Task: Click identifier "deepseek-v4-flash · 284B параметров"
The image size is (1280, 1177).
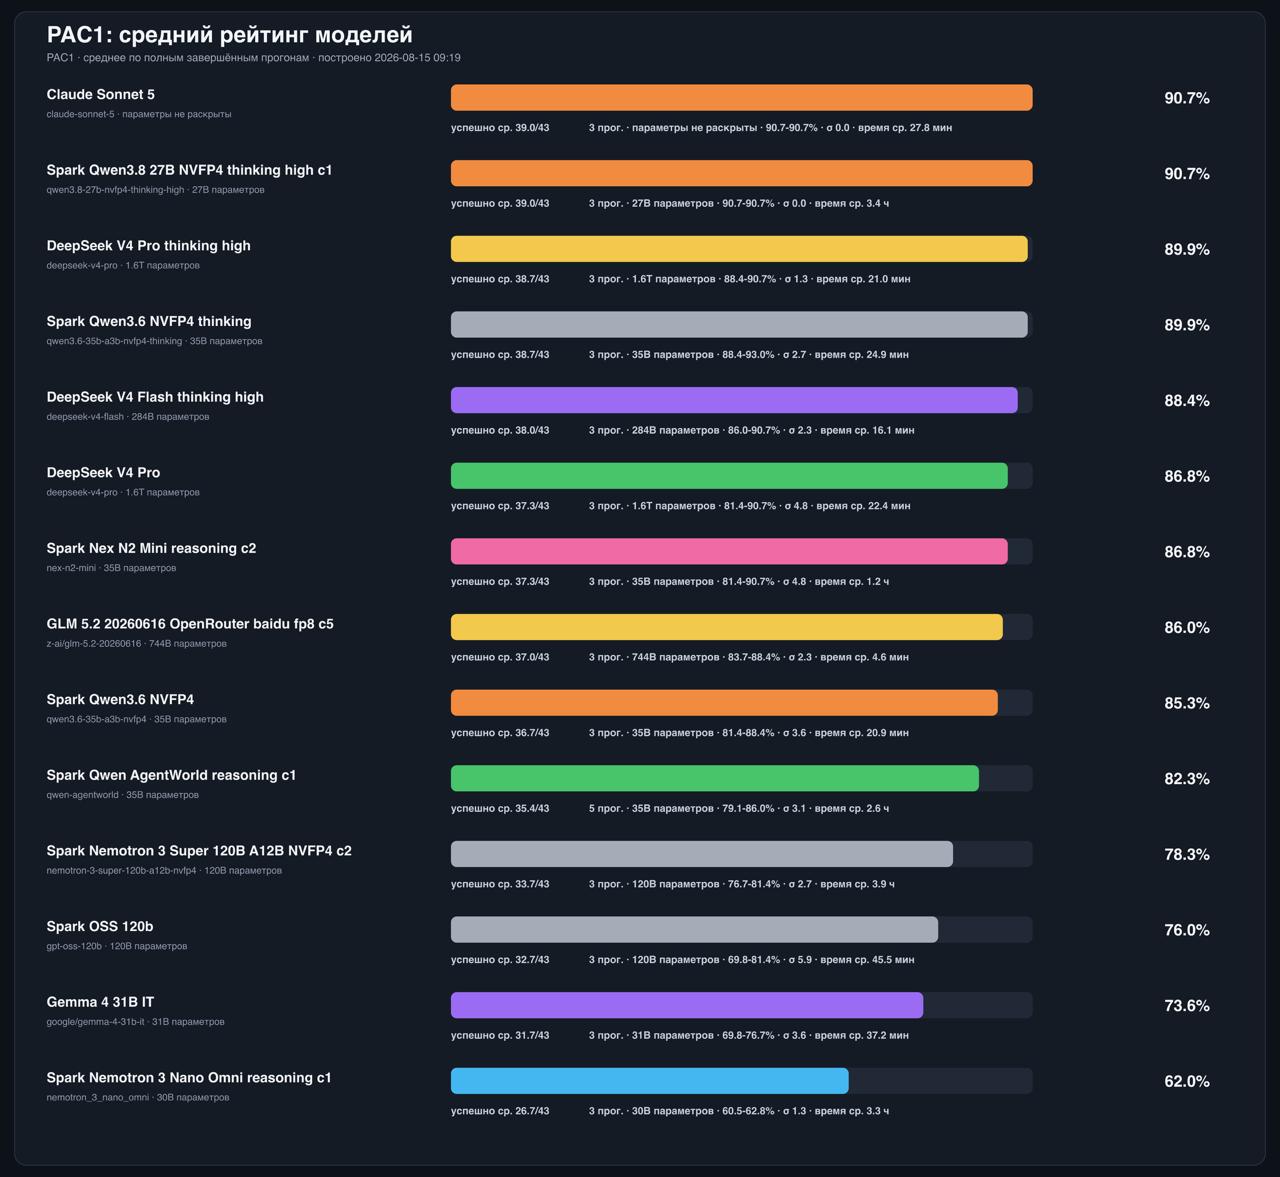Action: pos(128,417)
